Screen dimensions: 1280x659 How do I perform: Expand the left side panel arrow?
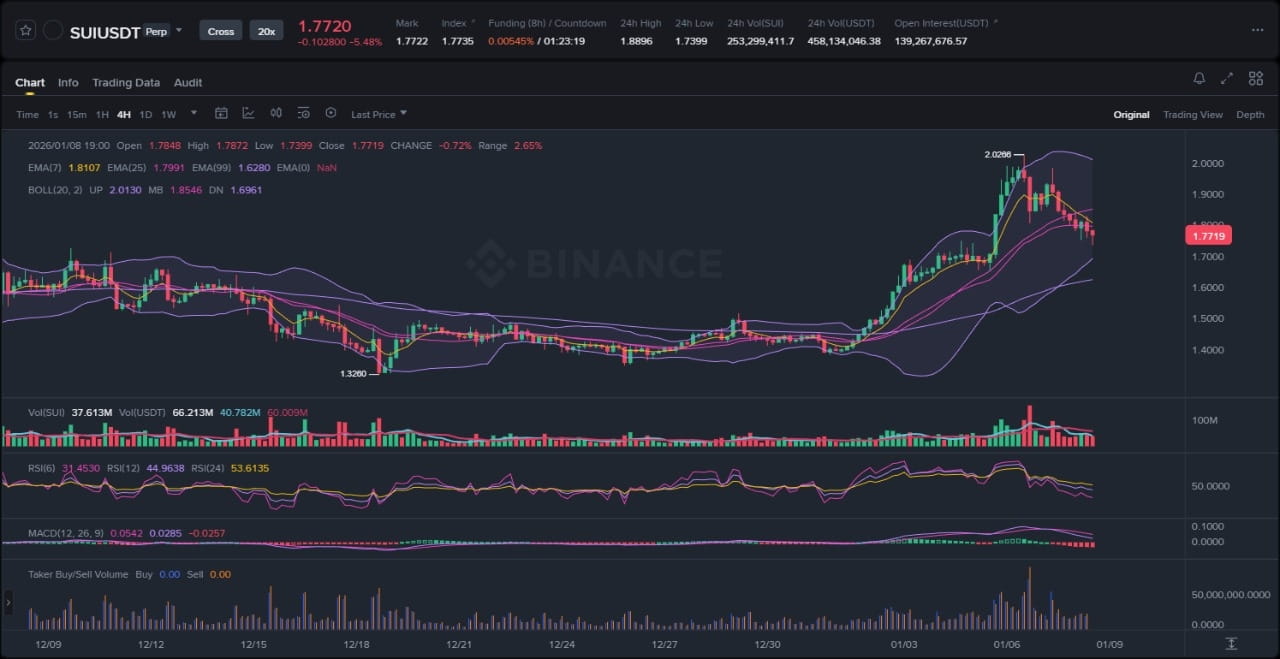[x=8, y=602]
